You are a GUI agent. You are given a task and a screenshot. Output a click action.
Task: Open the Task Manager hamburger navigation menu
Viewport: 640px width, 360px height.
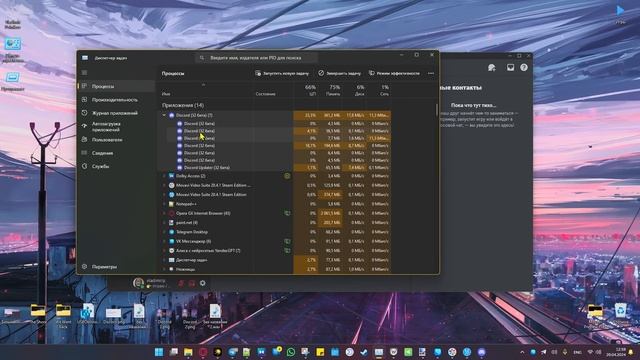(x=84, y=73)
